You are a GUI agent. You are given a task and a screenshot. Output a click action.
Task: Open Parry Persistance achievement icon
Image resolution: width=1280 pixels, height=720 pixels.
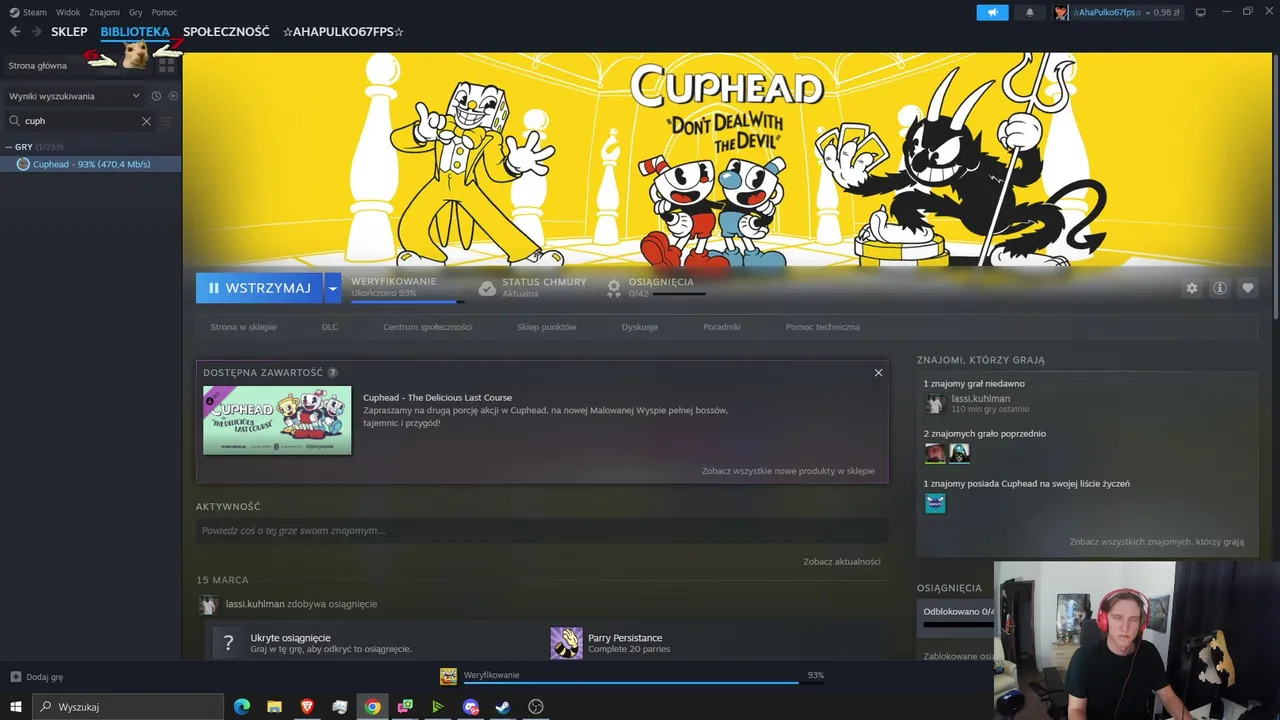[x=566, y=643]
